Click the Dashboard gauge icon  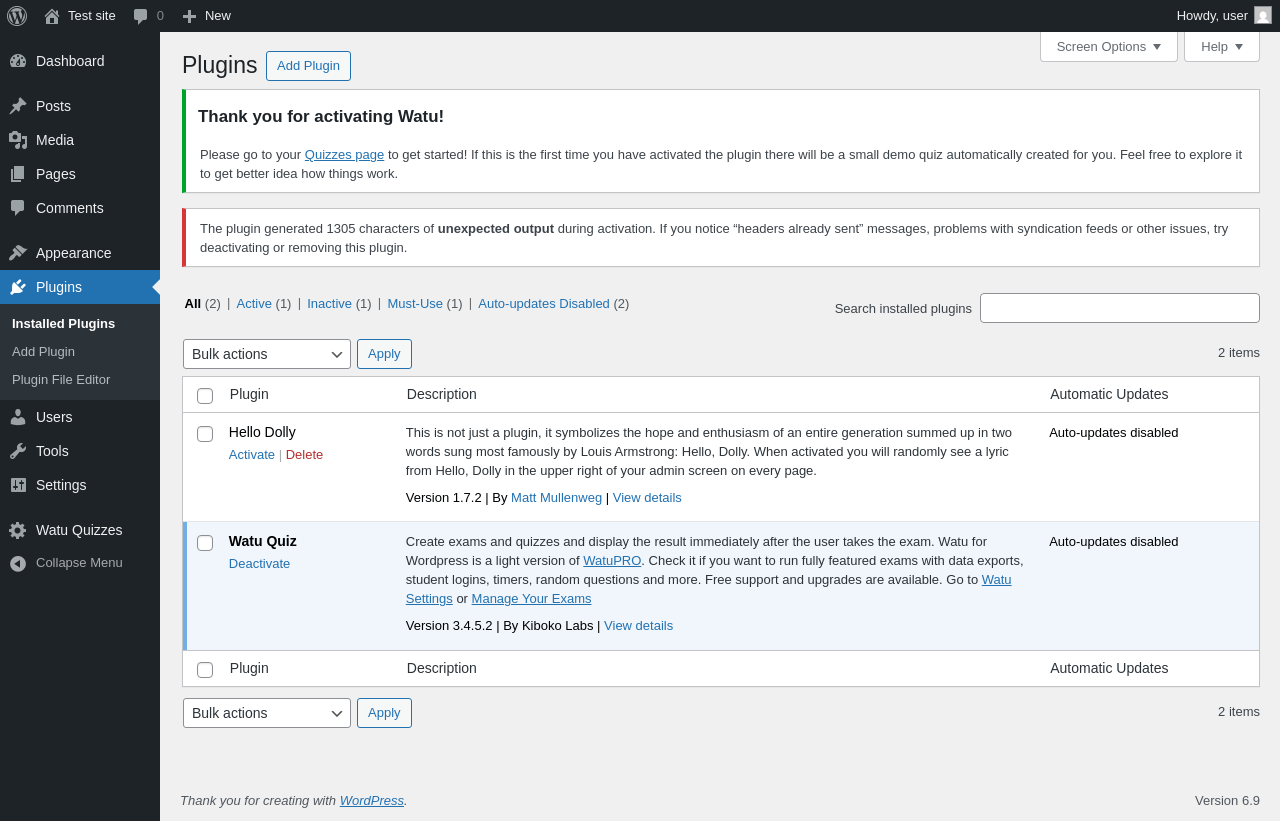(18, 61)
